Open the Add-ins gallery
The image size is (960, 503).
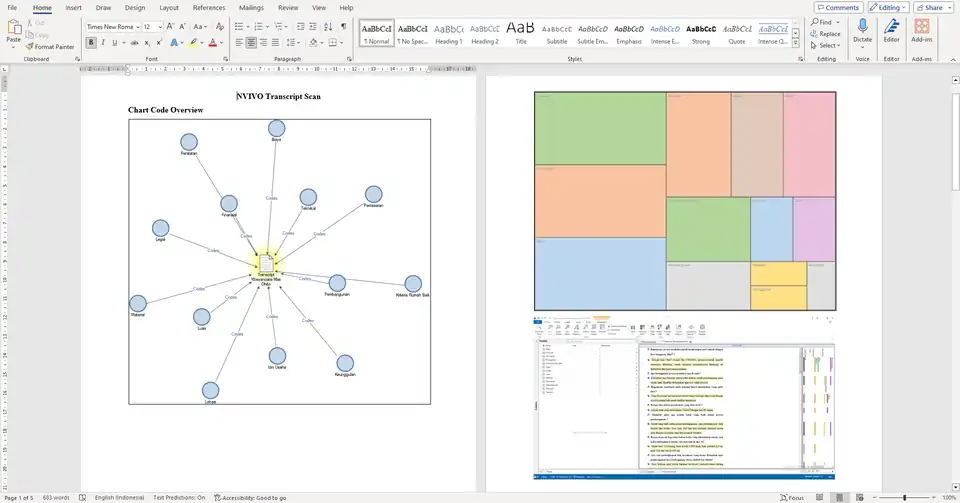coord(921,31)
